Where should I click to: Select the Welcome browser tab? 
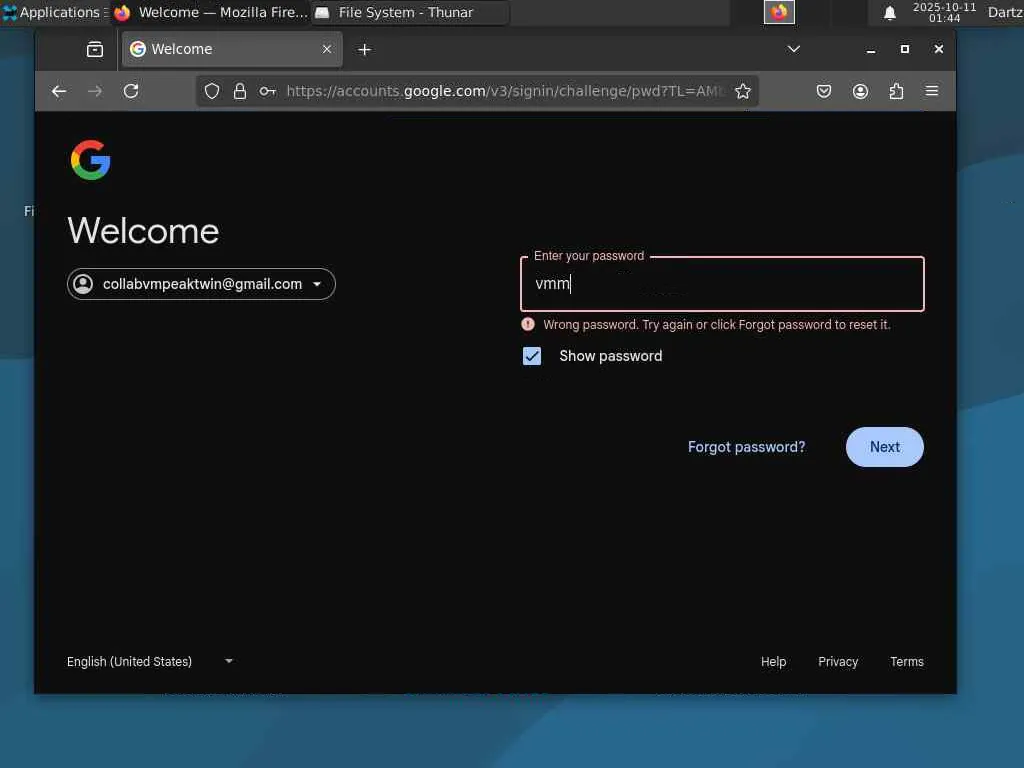(x=232, y=49)
